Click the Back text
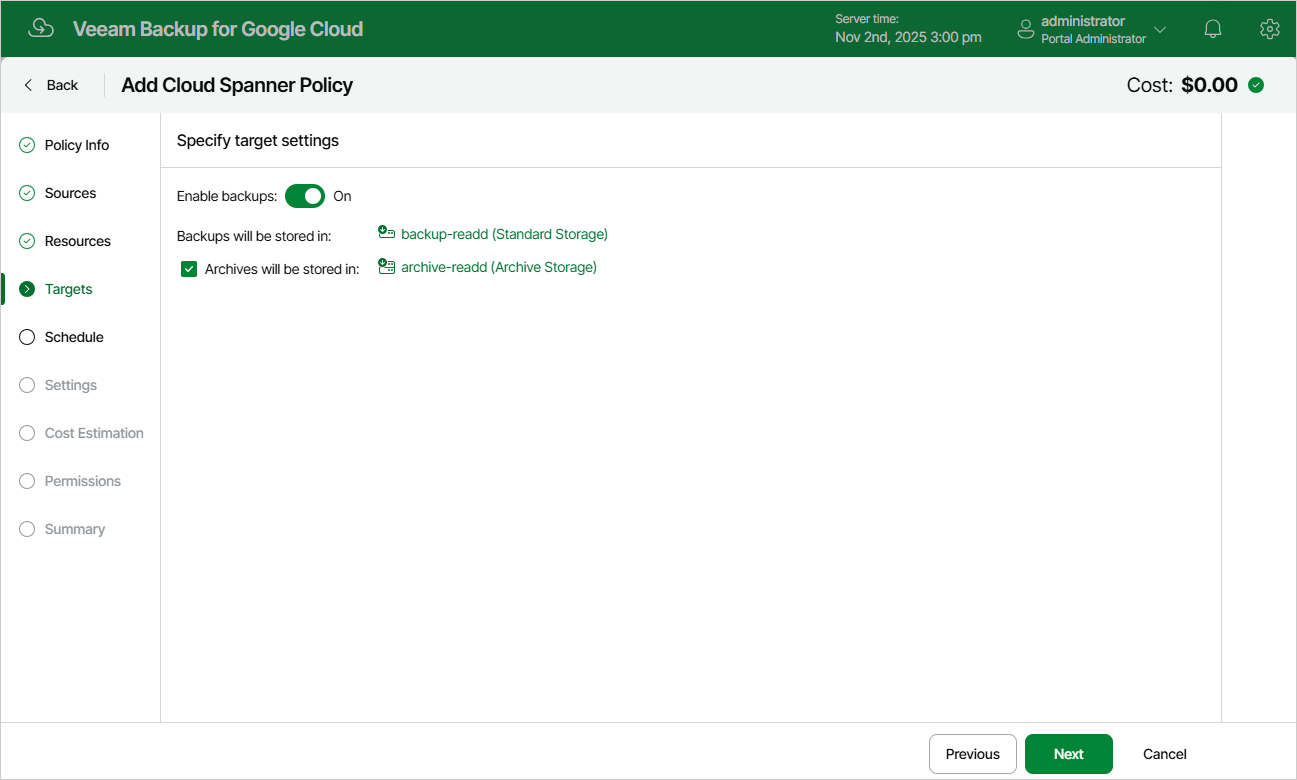 [62, 85]
